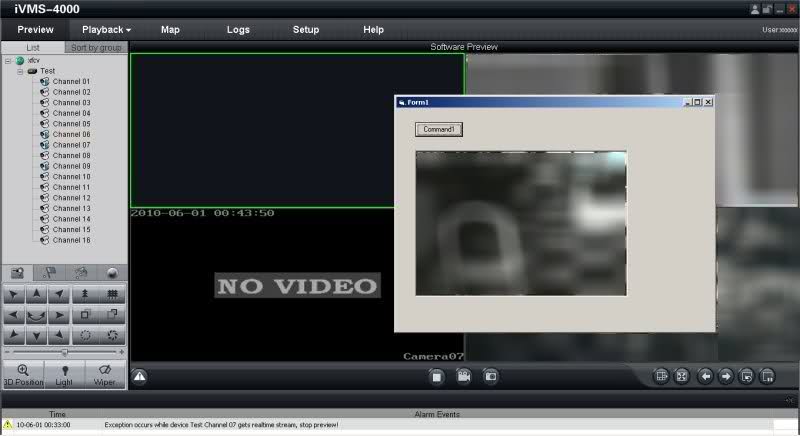The height and width of the screenshot is (436, 800).
Task: Click the lock icon in title bar
Action: [x=767, y=9]
